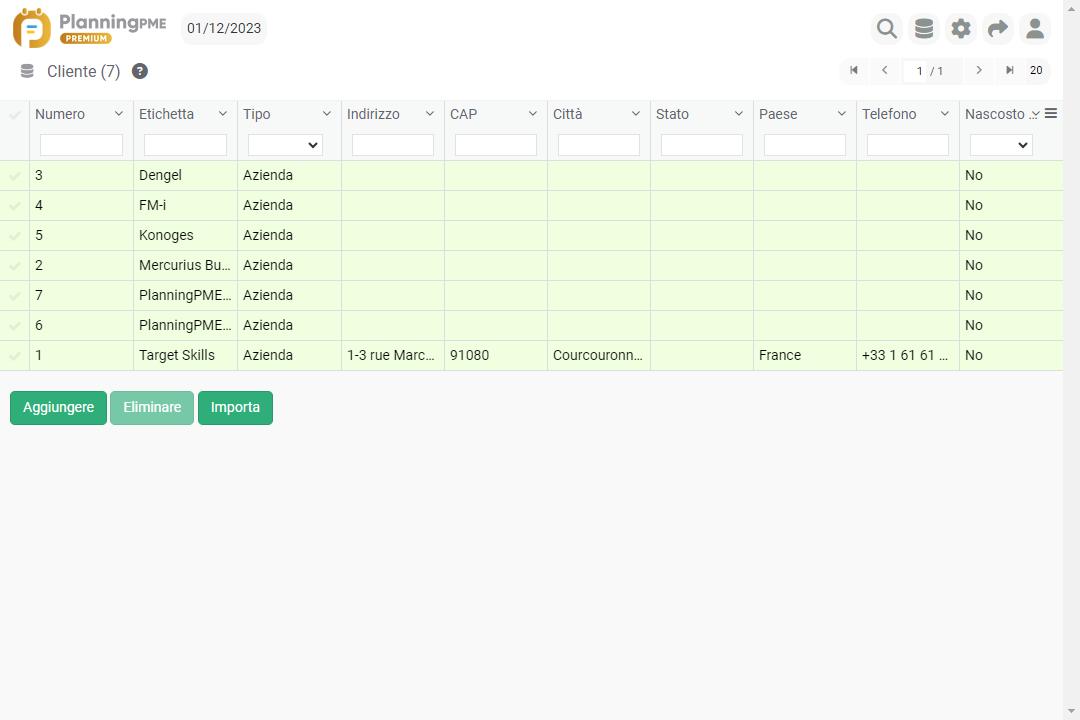Go to next page arrow
The image size is (1080, 720).
[x=979, y=70]
